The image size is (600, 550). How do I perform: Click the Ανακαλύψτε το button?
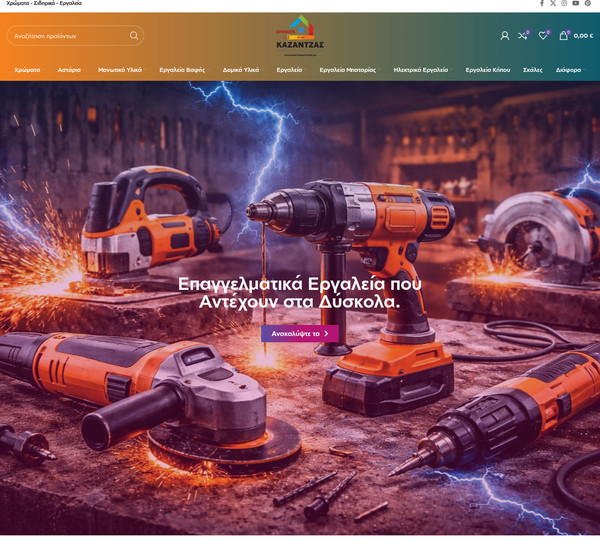pos(300,333)
